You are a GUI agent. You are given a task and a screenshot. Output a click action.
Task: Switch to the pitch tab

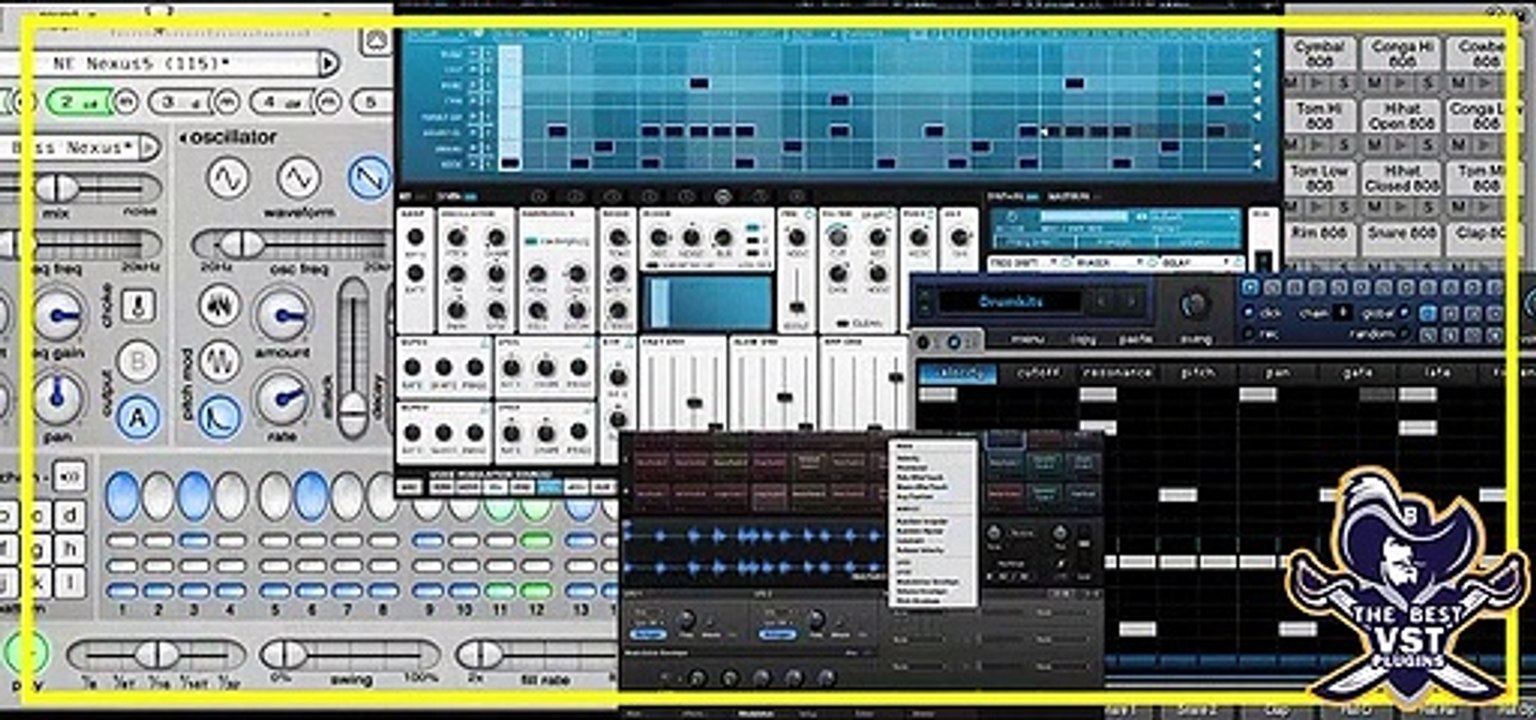coord(1197,373)
